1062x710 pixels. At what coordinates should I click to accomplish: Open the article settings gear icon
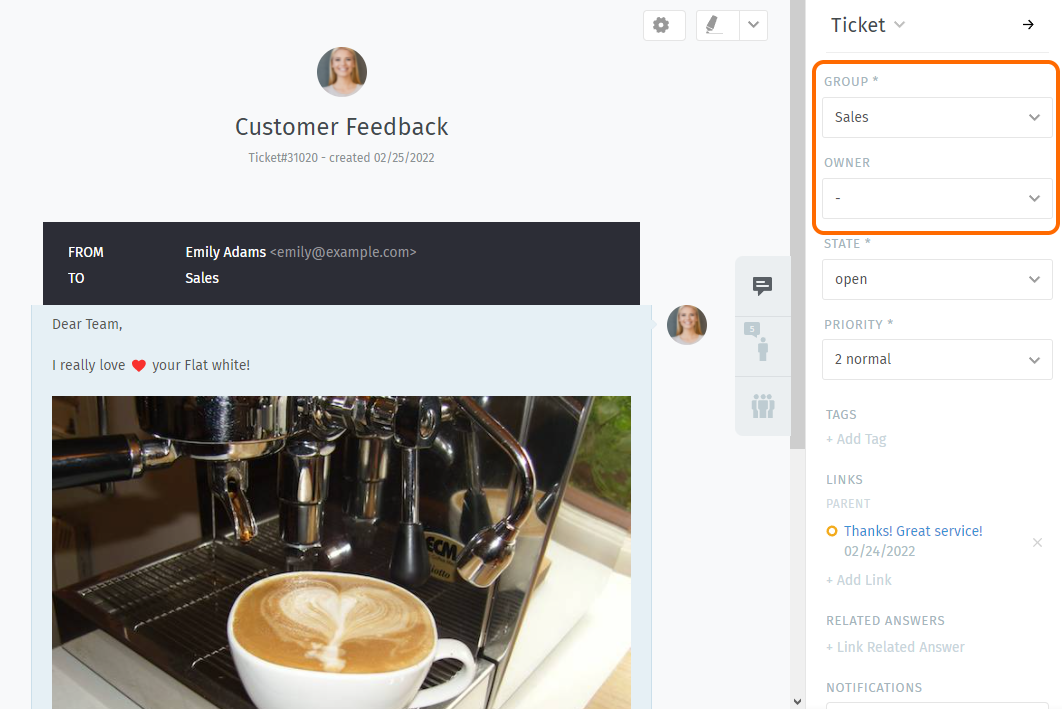tap(663, 25)
